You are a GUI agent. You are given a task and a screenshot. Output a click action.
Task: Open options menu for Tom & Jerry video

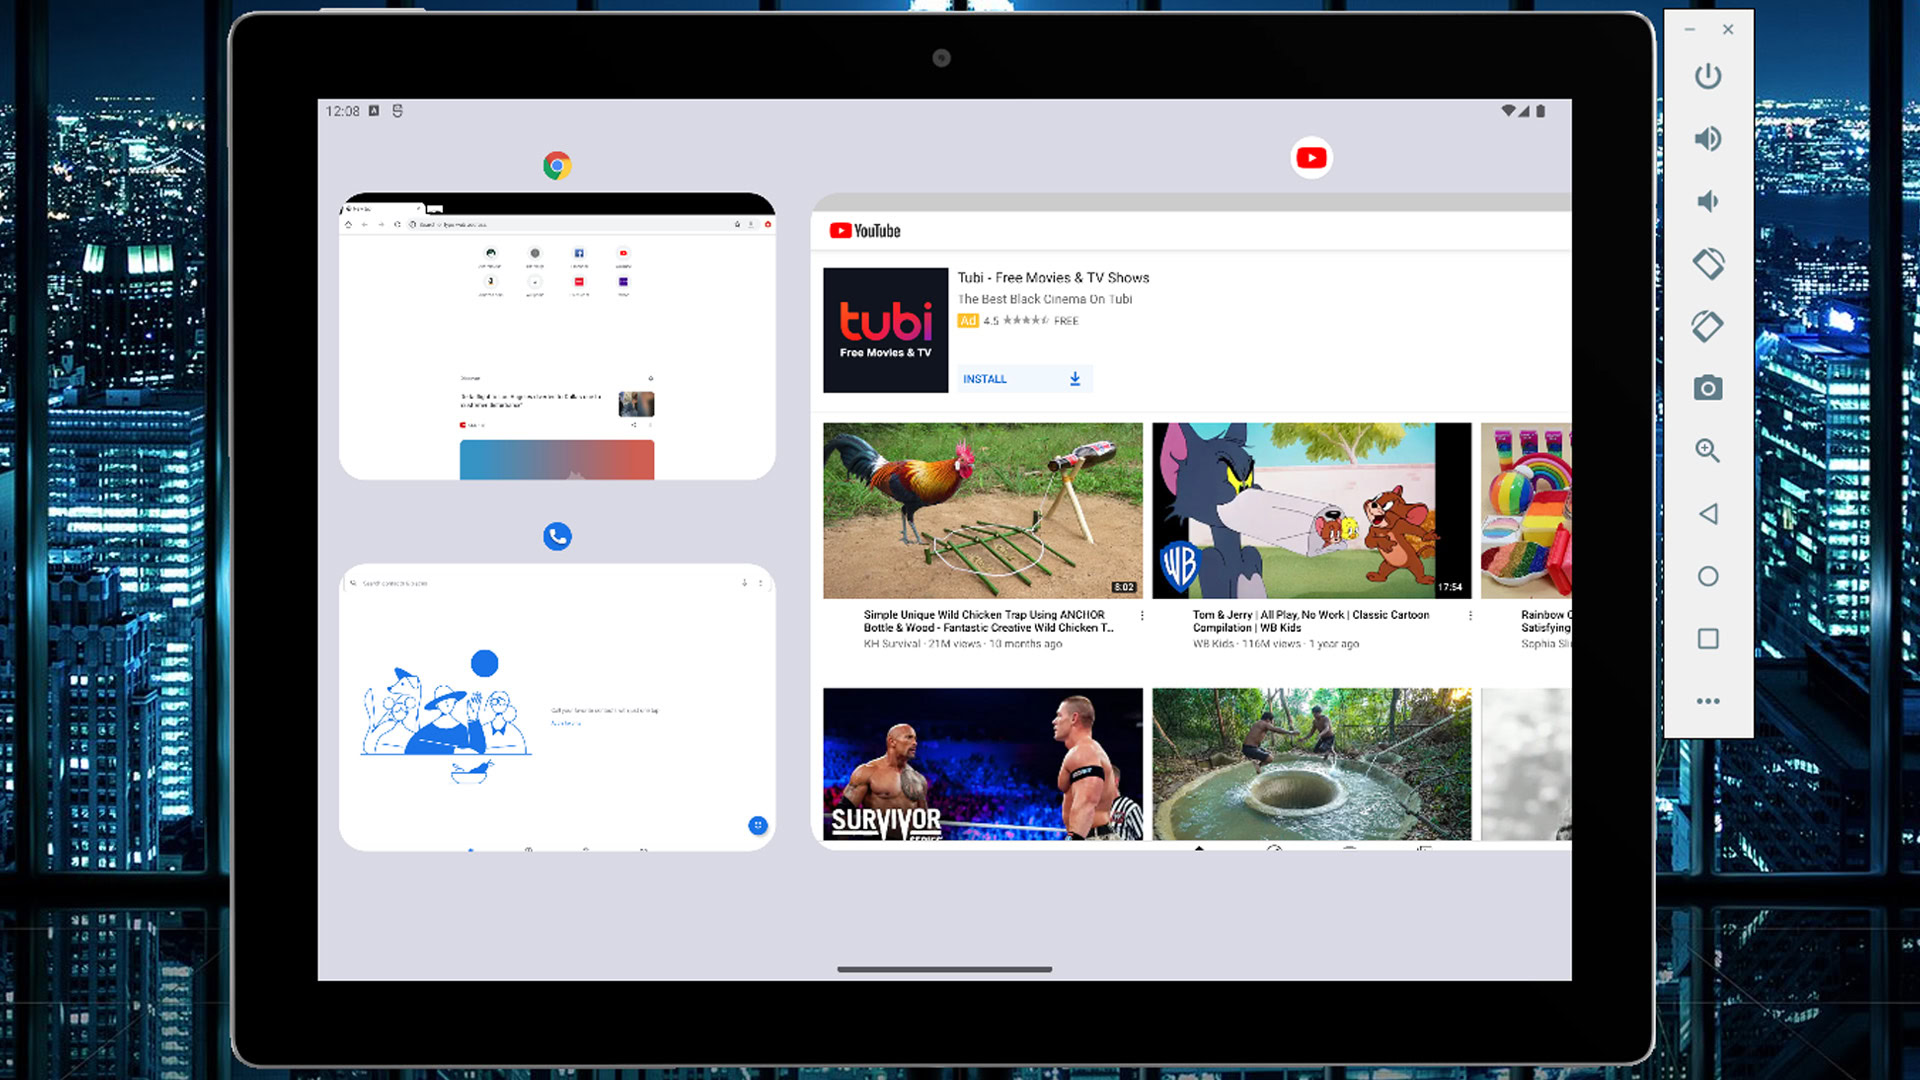click(1470, 616)
